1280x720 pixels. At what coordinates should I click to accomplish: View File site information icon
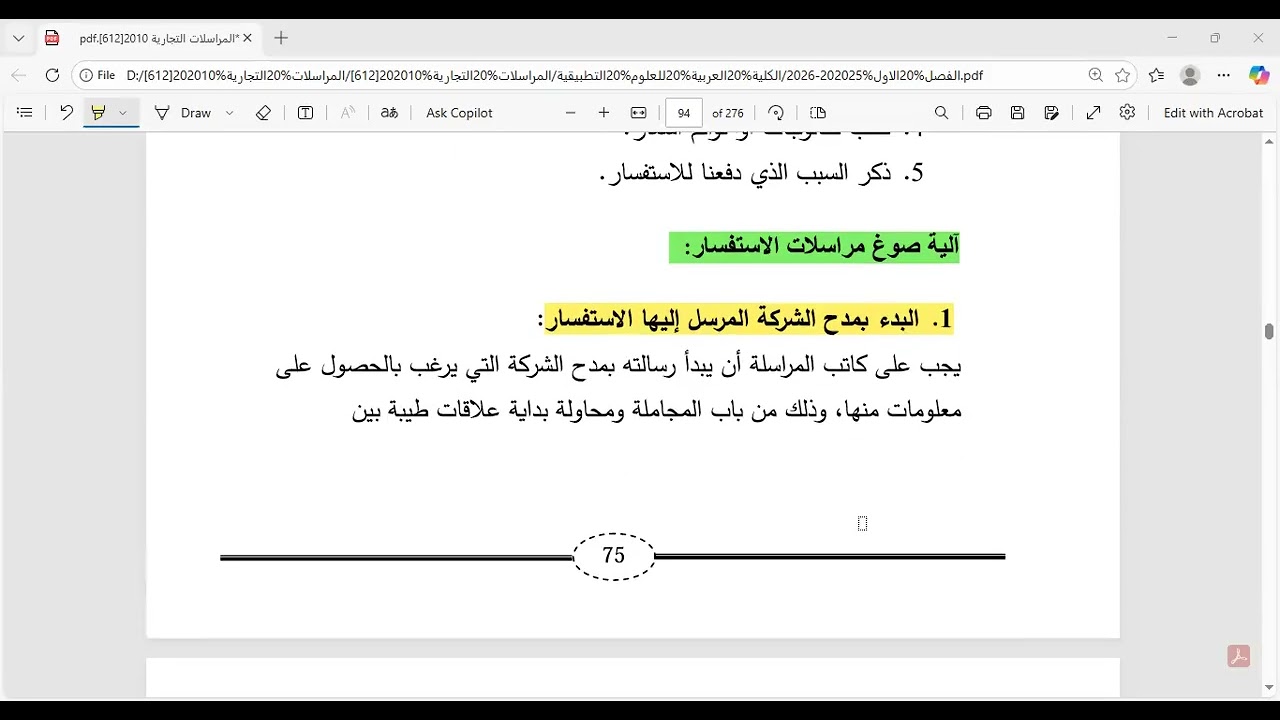(x=97, y=75)
